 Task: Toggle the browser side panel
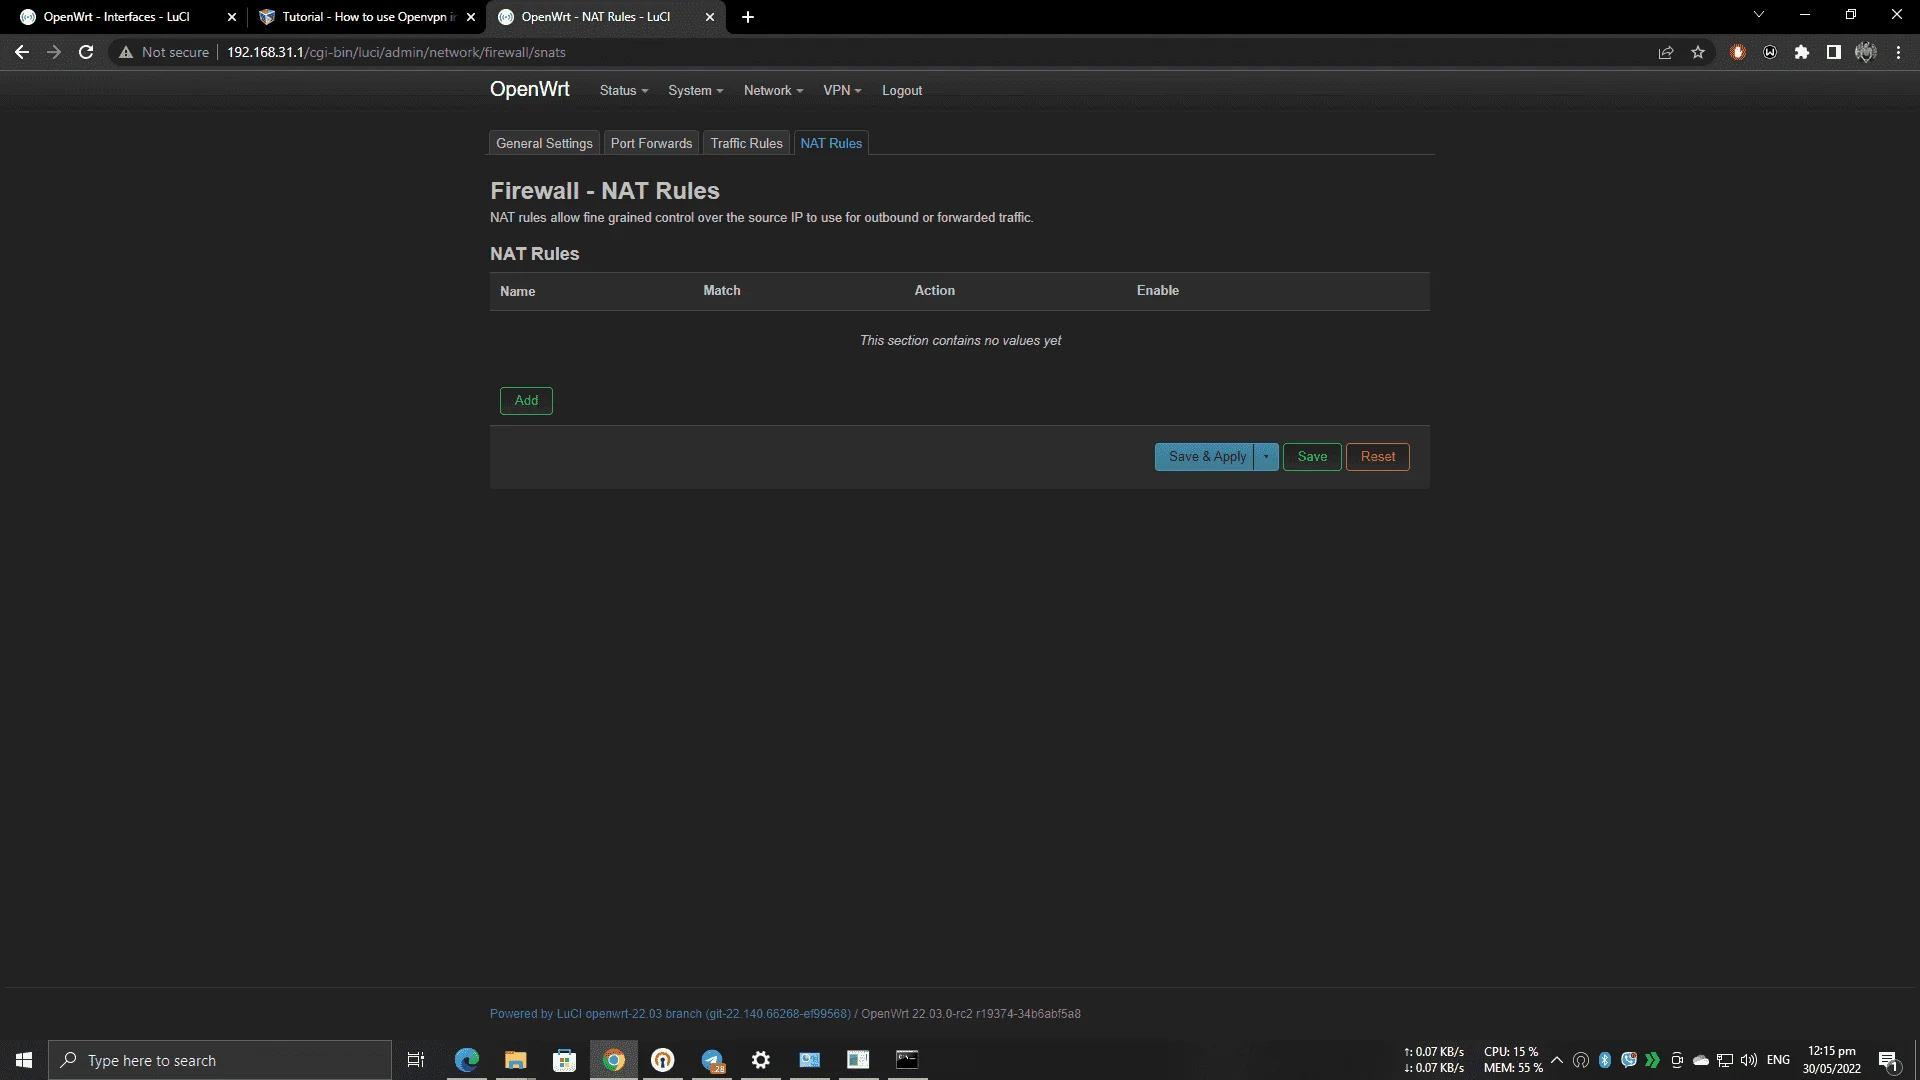pyautogui.click(x=1834, y=52)
